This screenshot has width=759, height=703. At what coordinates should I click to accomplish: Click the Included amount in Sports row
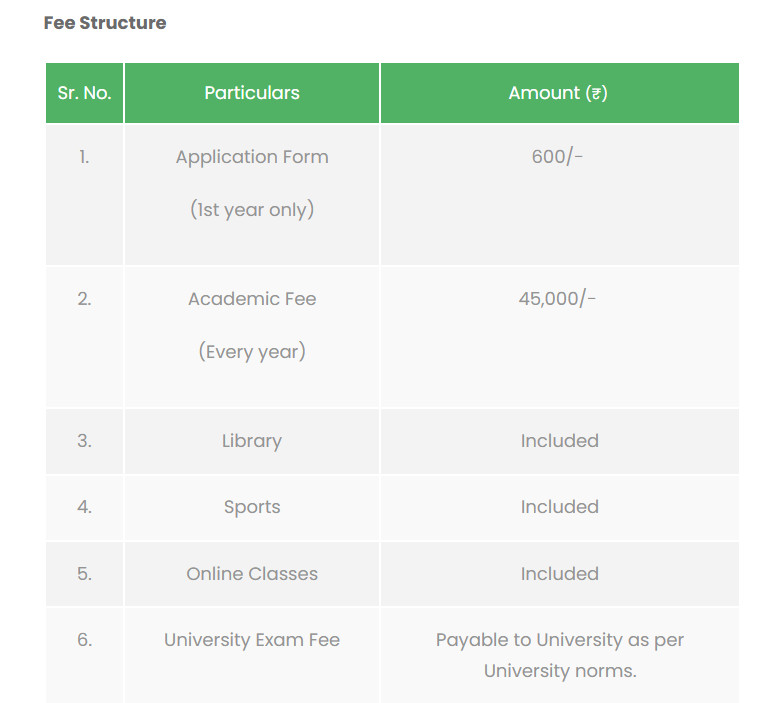click(x=559, y=507)
